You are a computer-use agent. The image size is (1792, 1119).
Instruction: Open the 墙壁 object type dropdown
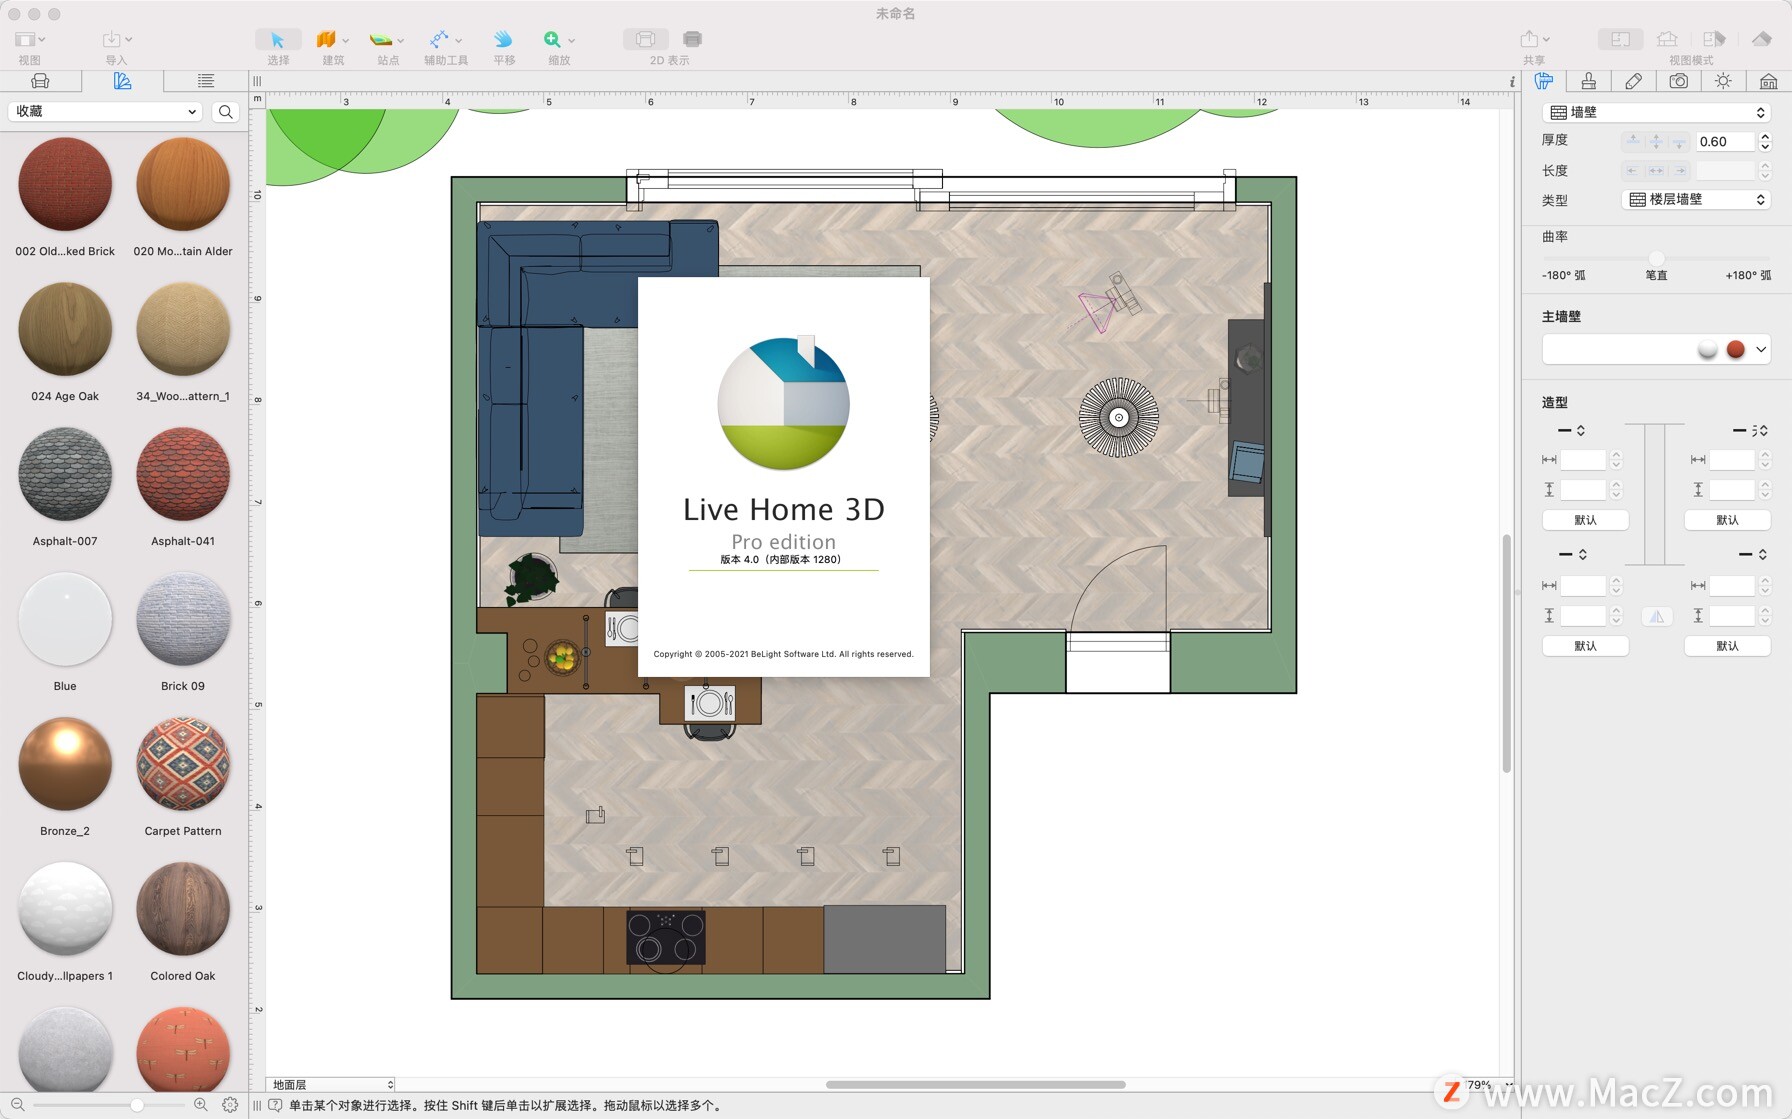click(1656, 112)
